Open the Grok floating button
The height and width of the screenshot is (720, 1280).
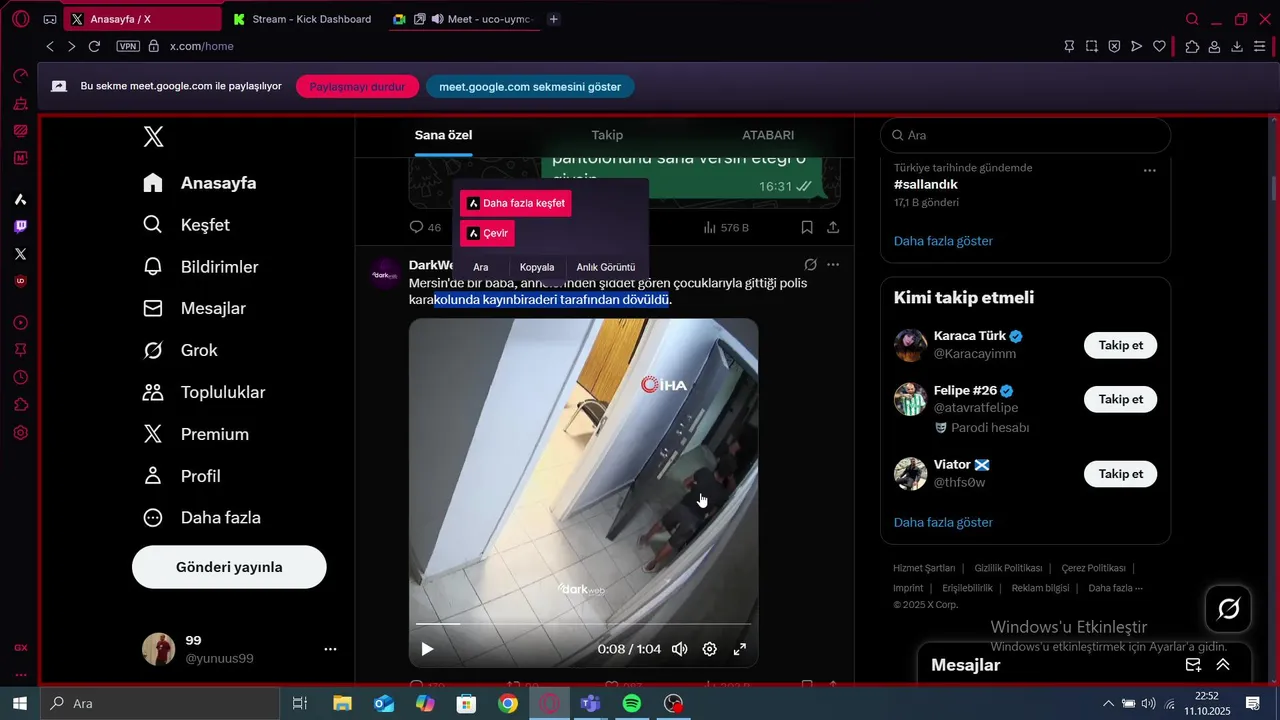pyautogui.click(x=1228, y=608)
